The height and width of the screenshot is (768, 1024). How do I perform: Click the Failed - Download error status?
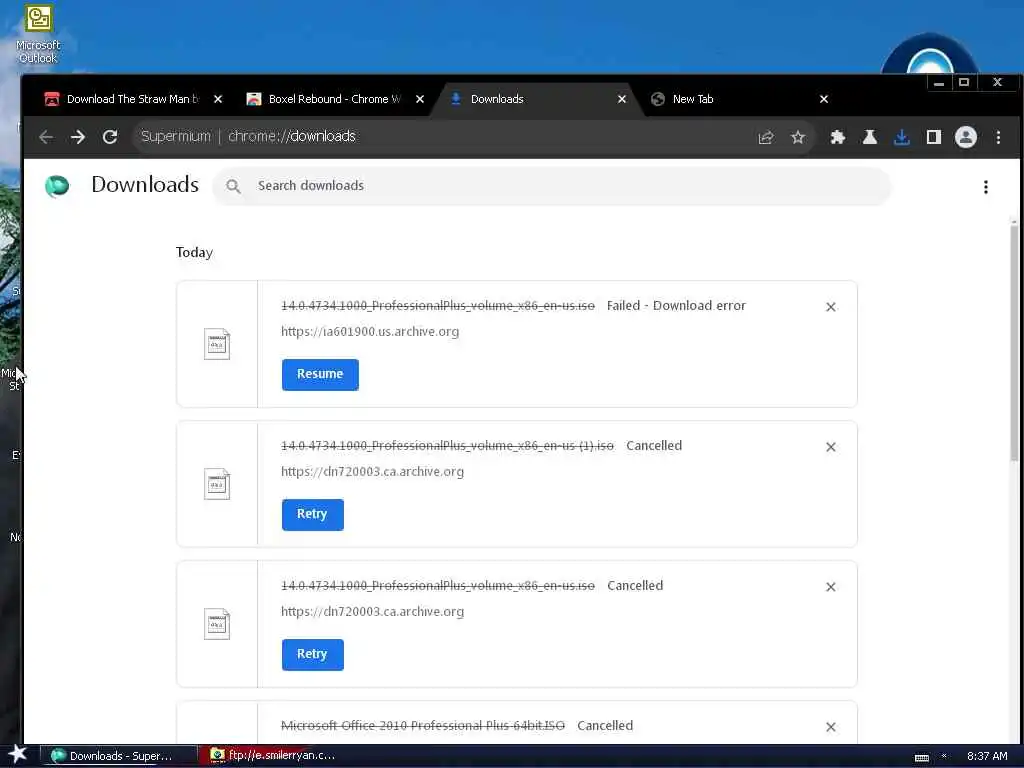point(676,306)
